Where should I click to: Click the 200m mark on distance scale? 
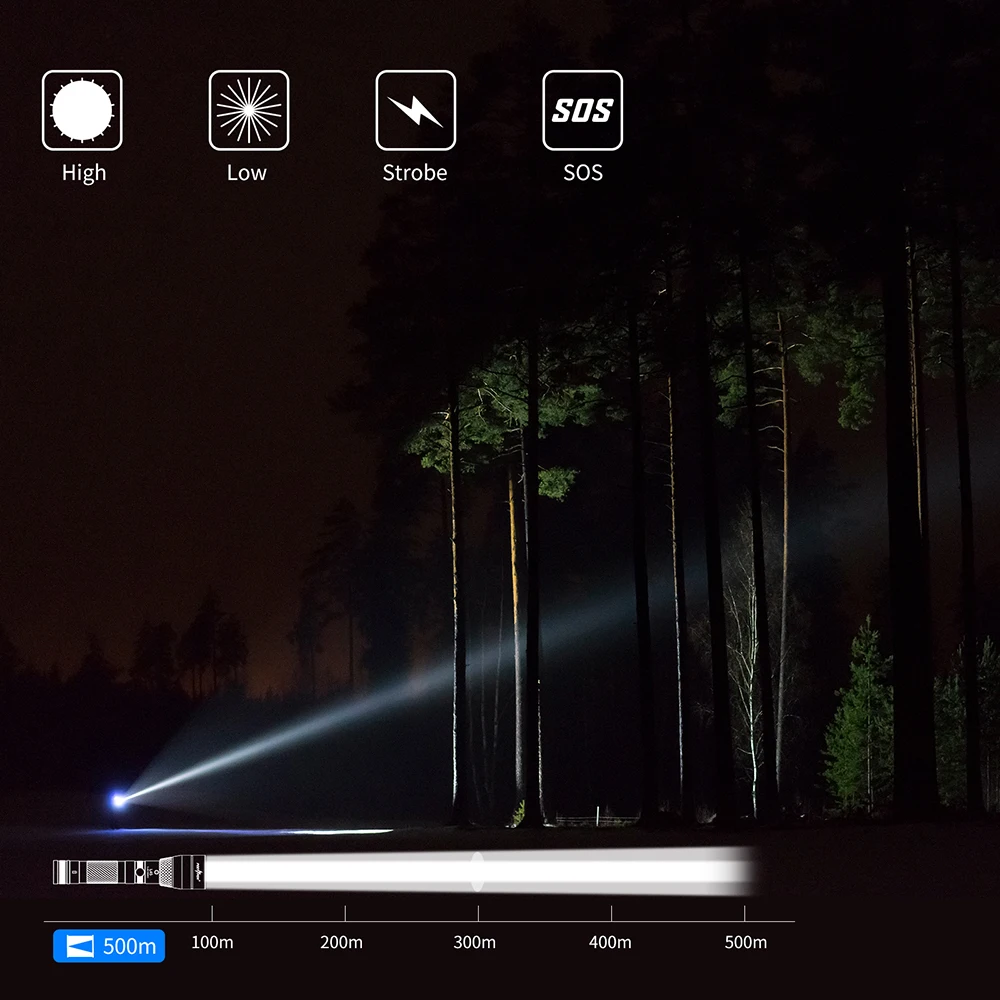341,942
